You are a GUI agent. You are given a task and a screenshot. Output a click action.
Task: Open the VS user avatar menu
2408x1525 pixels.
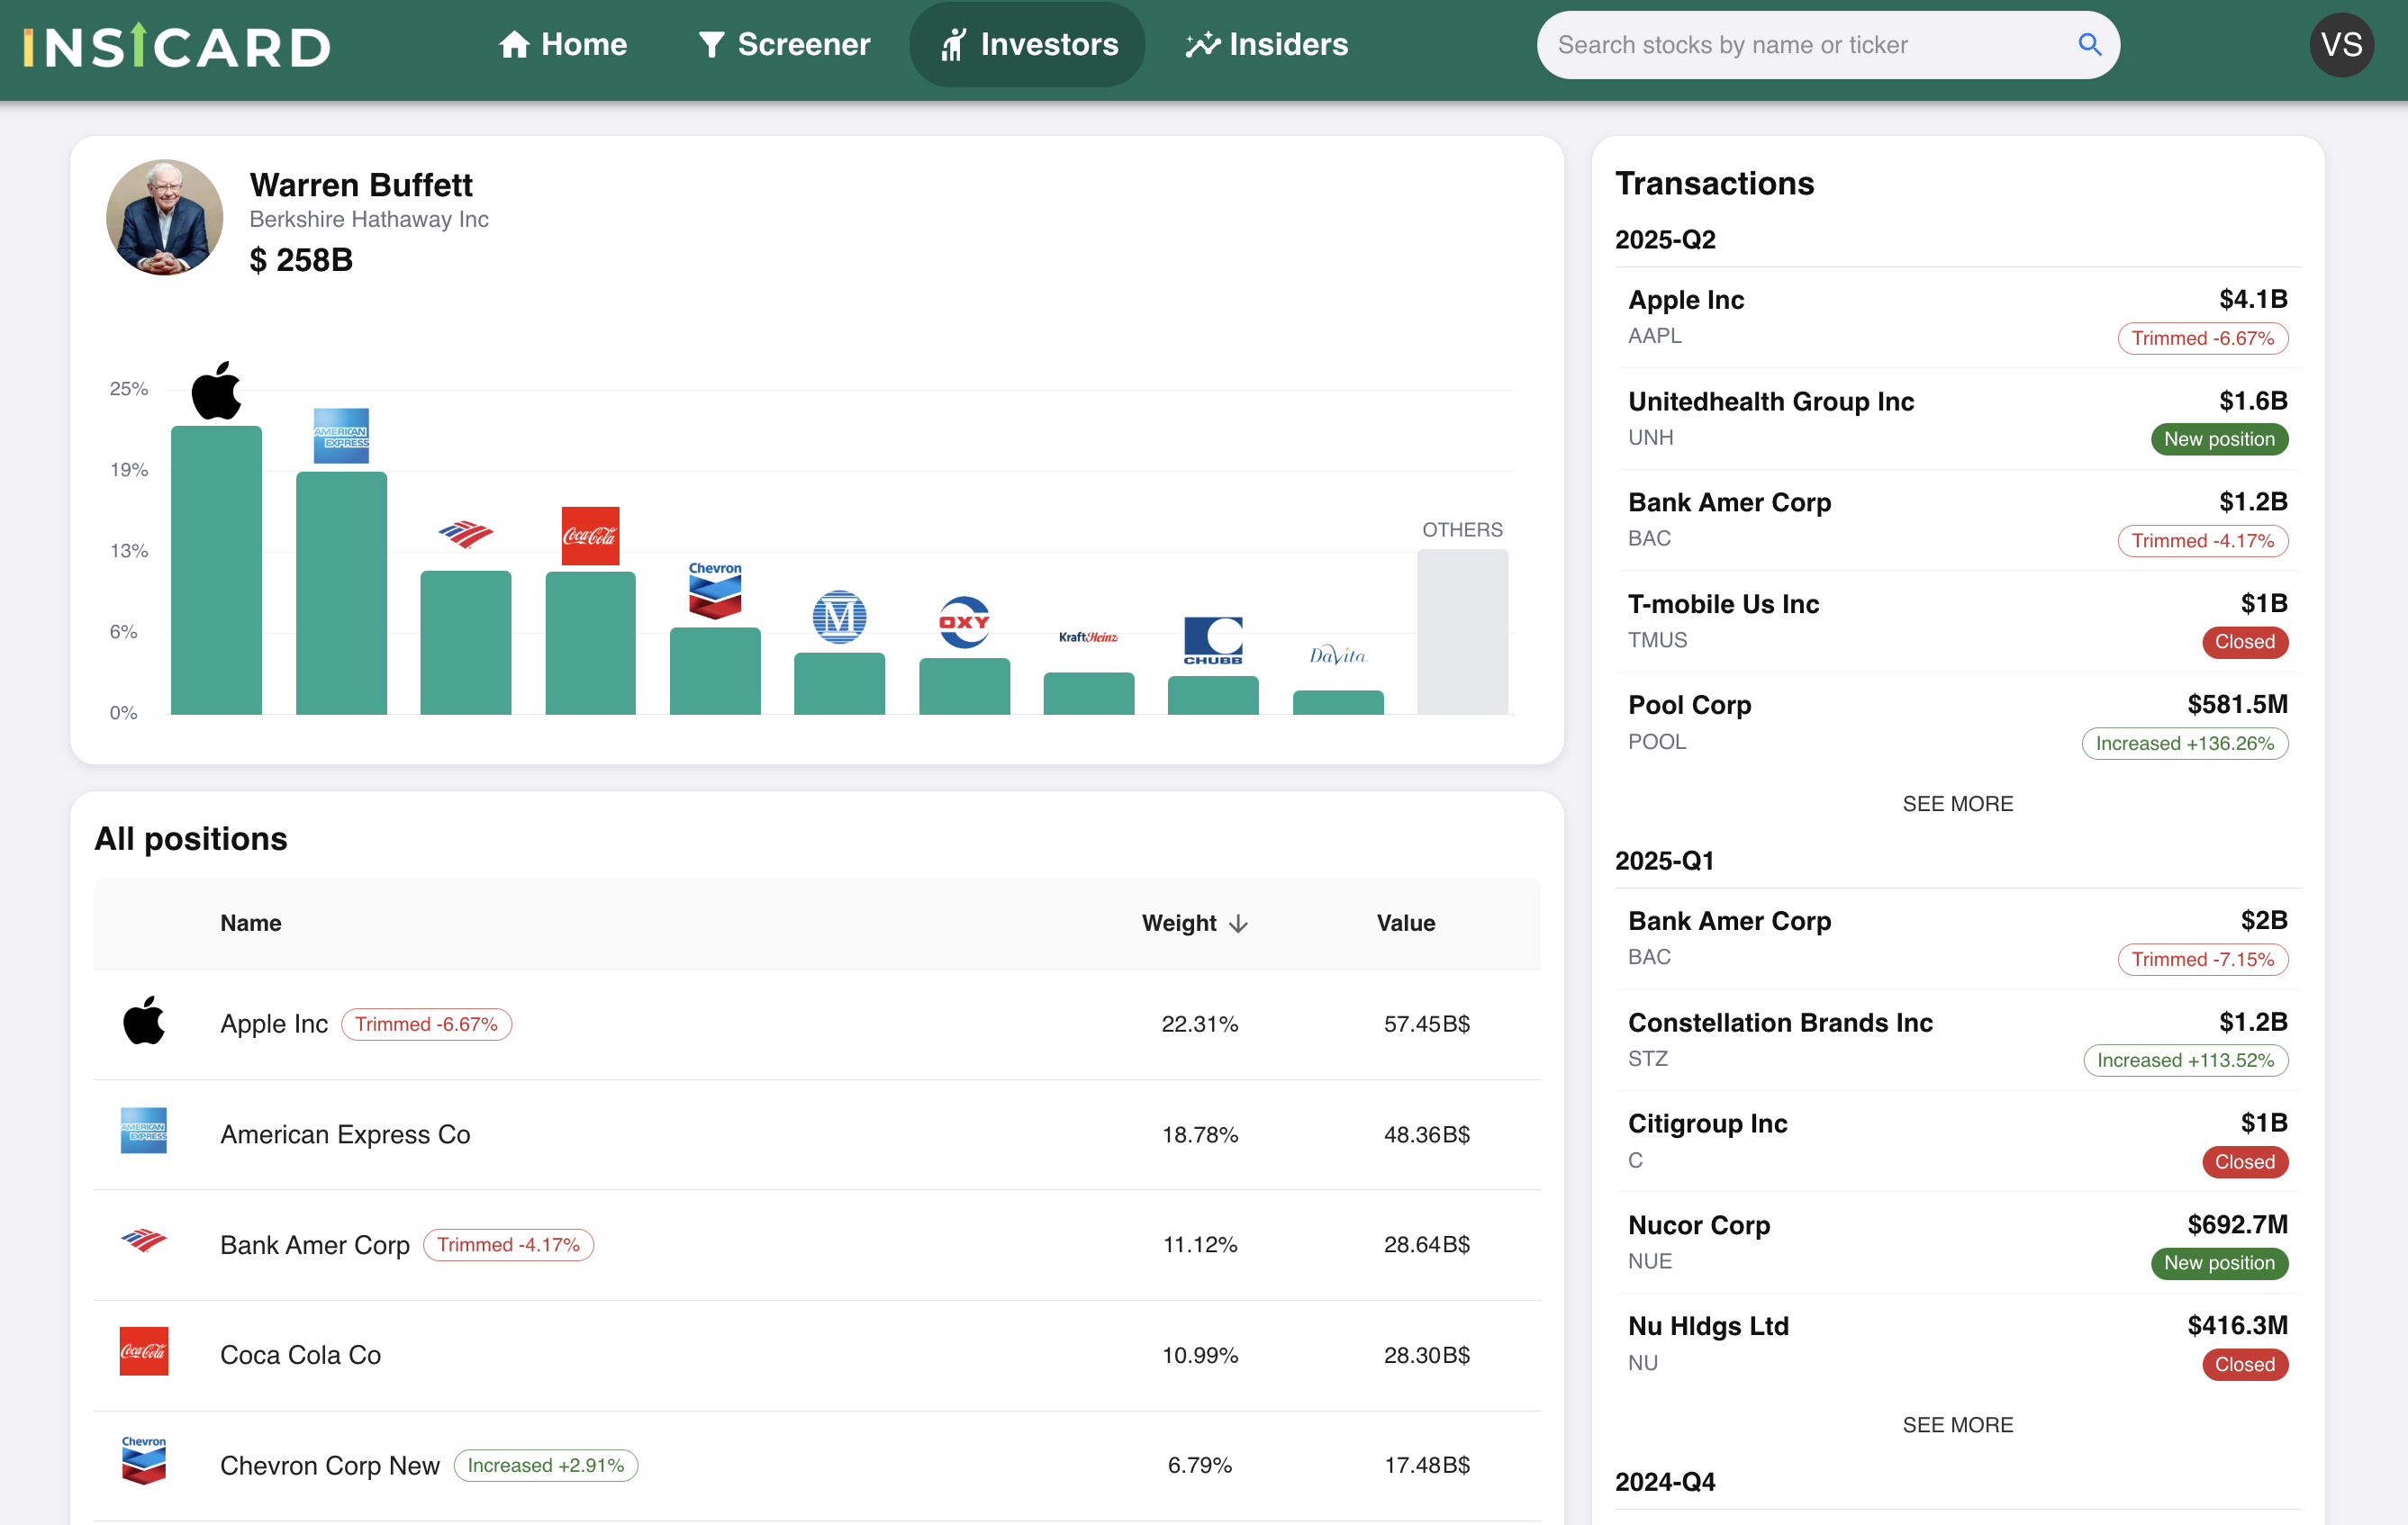tap(2341, 44)
